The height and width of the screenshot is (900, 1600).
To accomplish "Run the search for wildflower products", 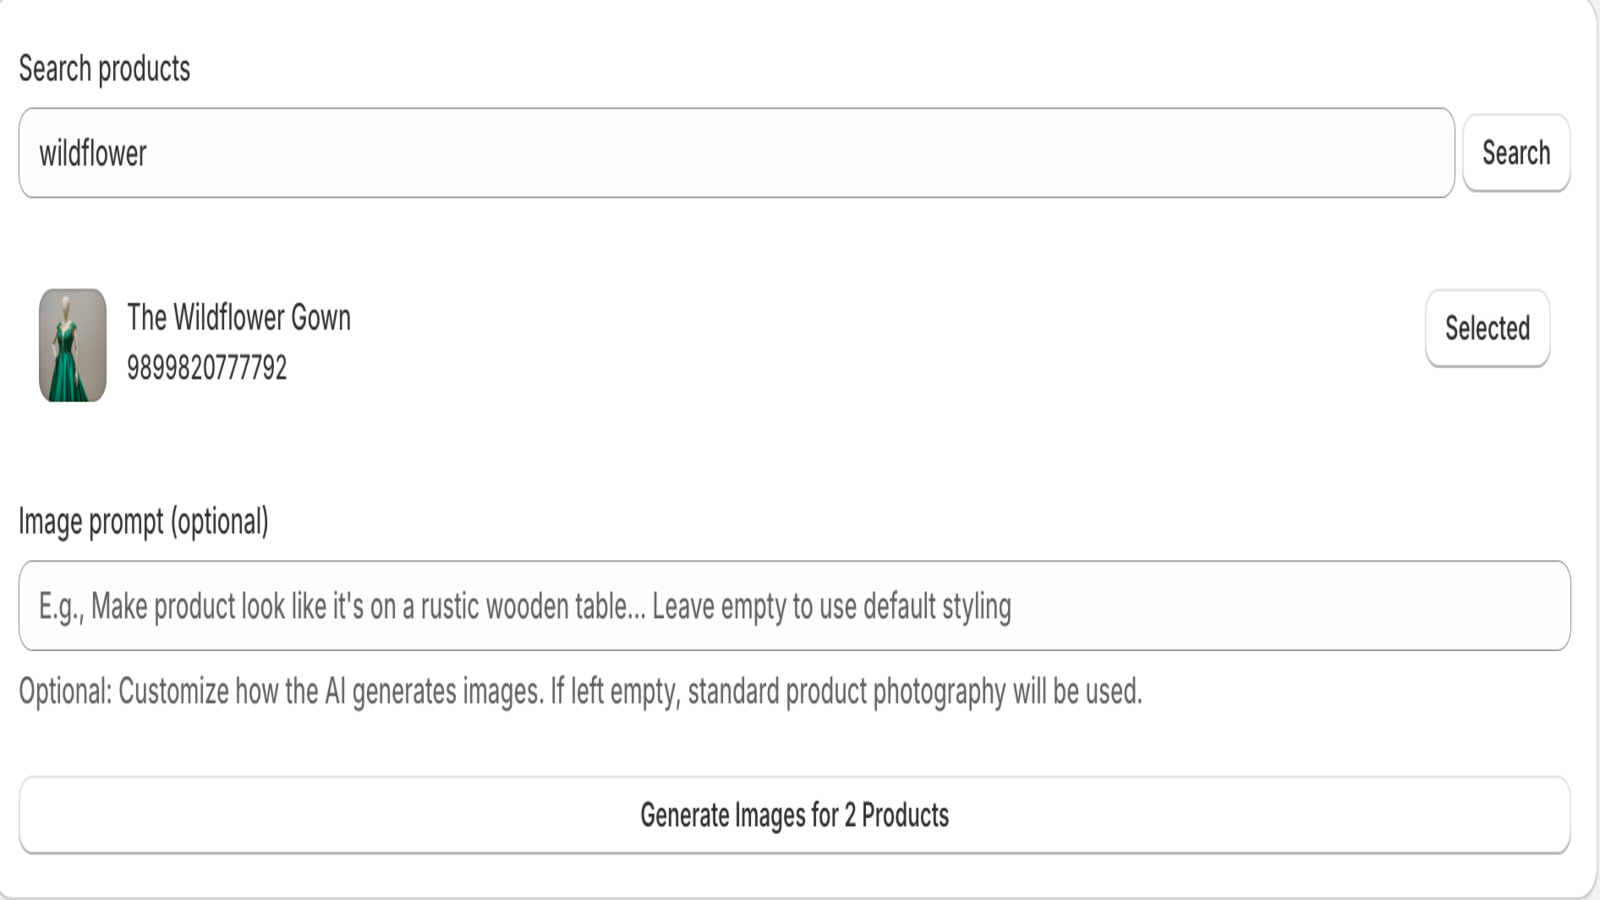I will 1516,153.
